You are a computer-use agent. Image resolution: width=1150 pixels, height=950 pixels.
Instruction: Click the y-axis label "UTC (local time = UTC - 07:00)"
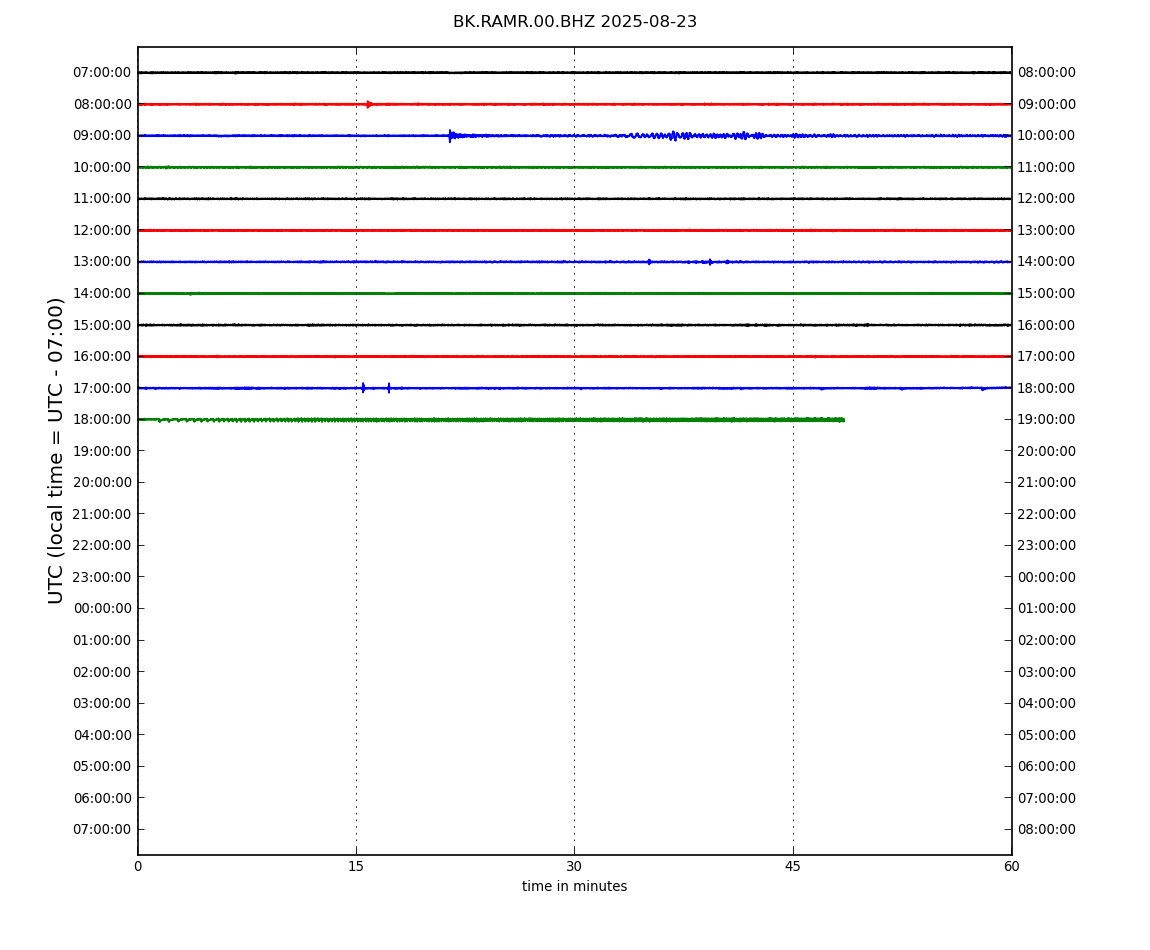56,450
